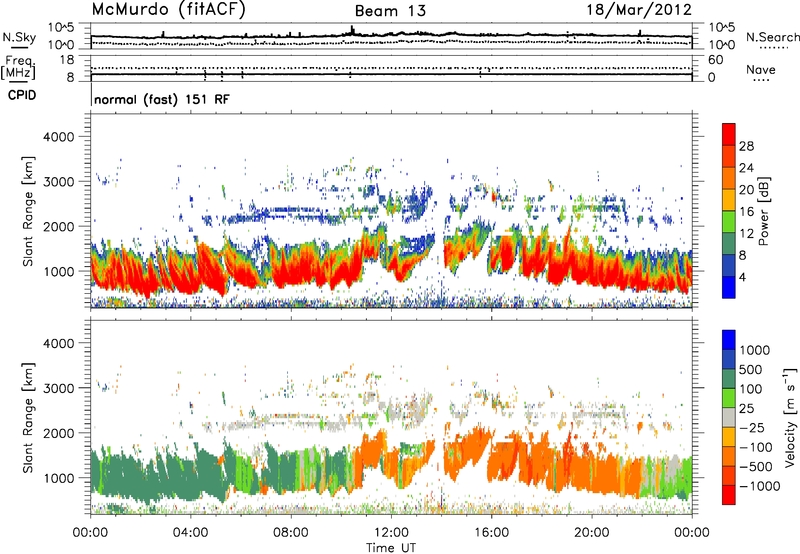Screen dimensions: 800x554
Task: Click the date '18/Mar/2012'
Action: coord(639,10)
